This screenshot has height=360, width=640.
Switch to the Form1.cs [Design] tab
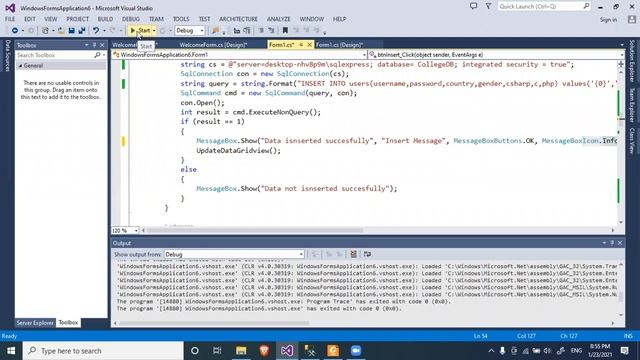pyautogui.click(x=339, y=44)
